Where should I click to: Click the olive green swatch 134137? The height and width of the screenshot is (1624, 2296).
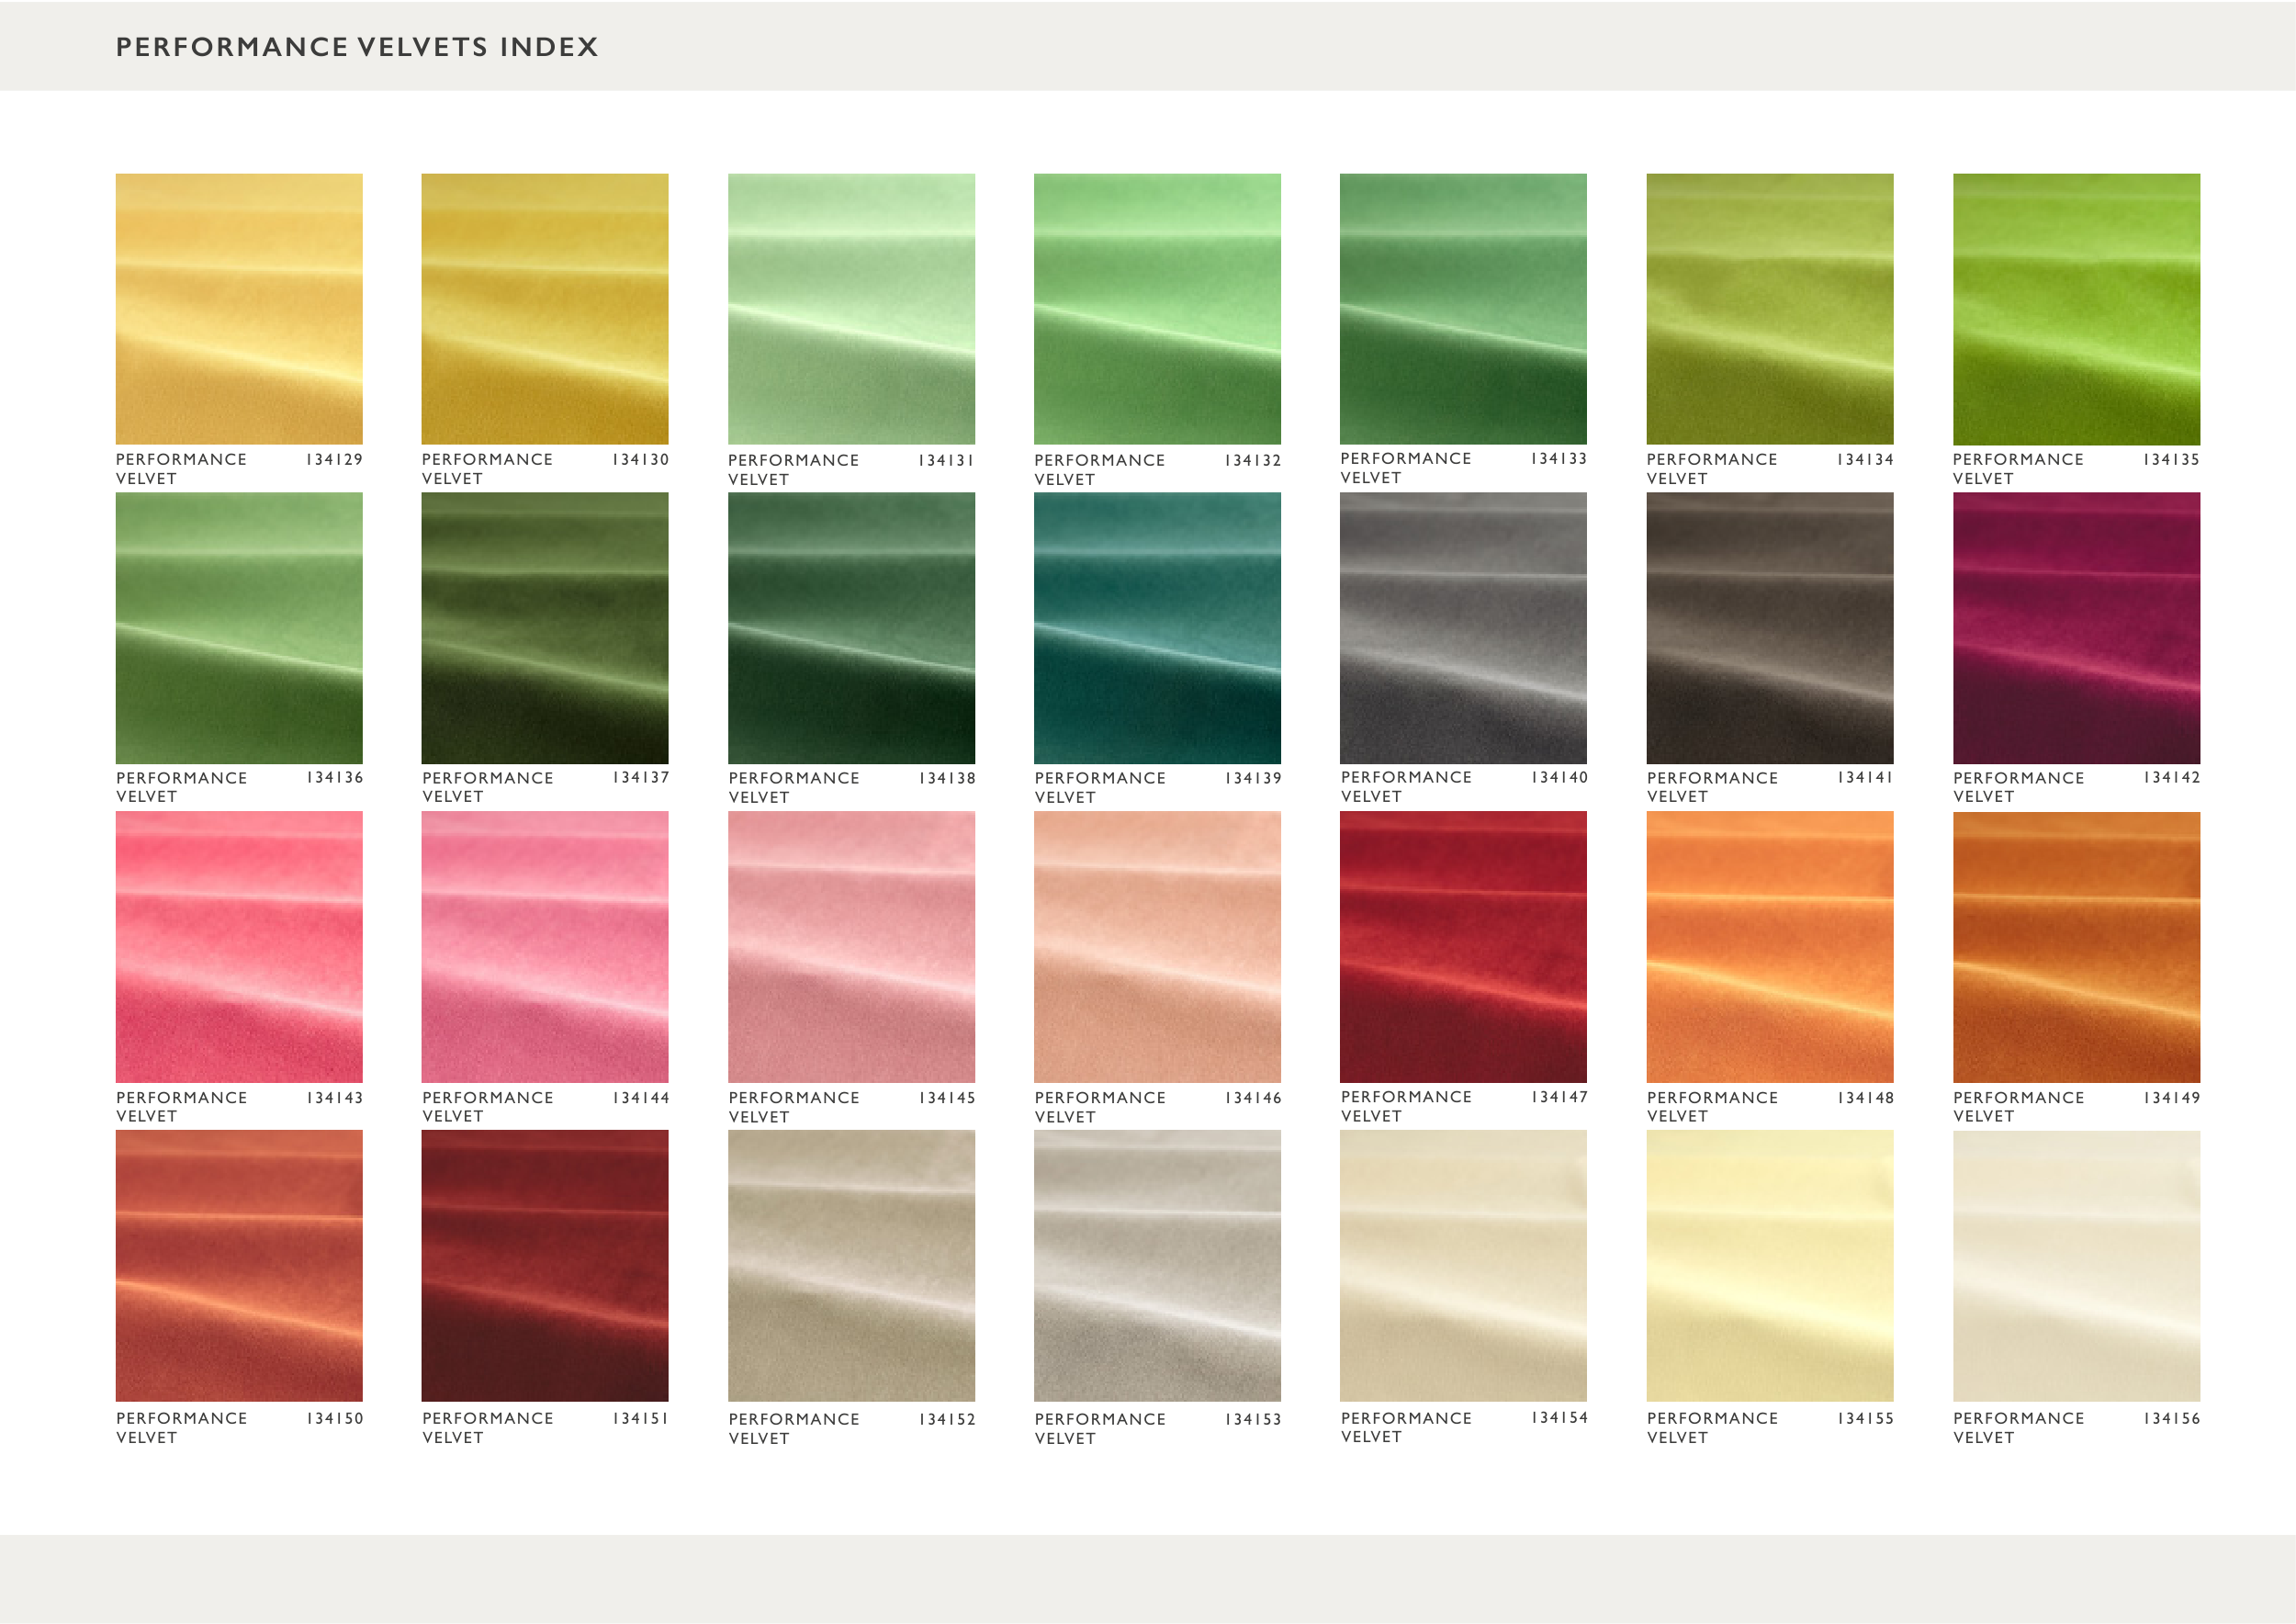[545, 628]
